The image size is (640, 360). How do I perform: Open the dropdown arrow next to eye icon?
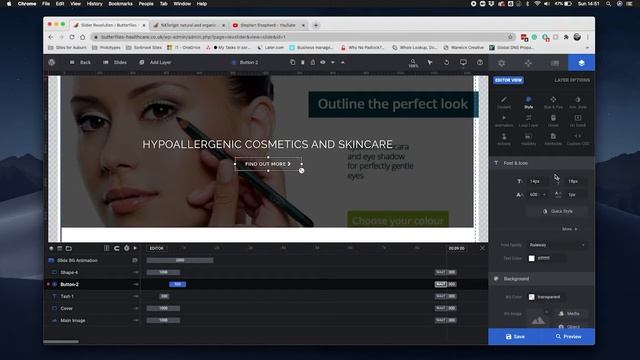click(333, 62)
